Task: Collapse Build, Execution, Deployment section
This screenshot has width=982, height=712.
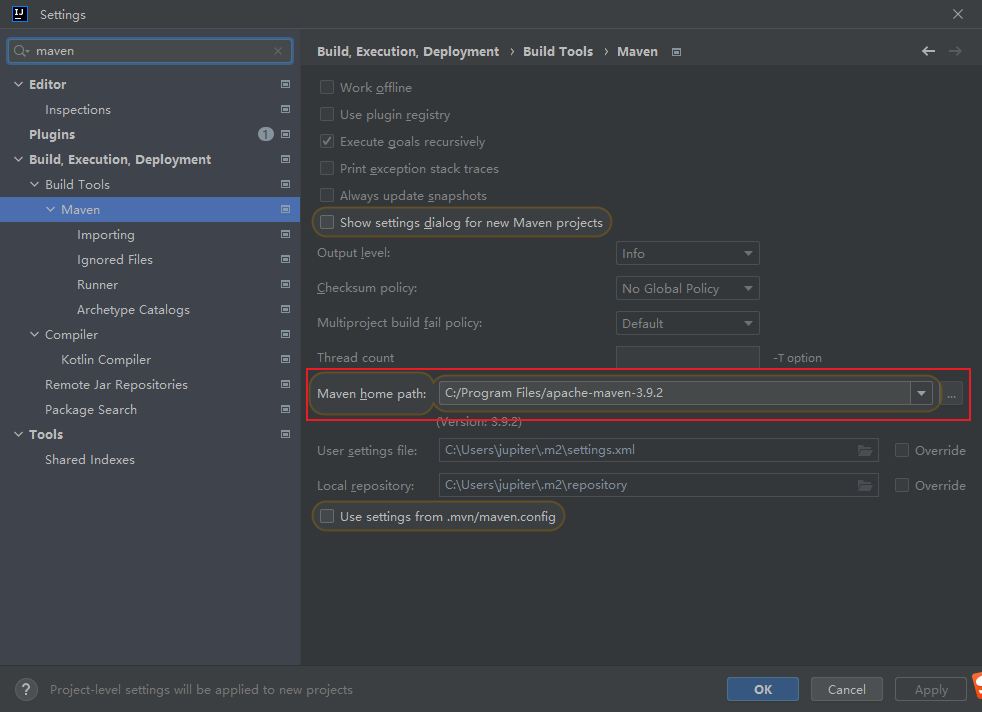Action: pyautogui.click(x=19, y=159)
